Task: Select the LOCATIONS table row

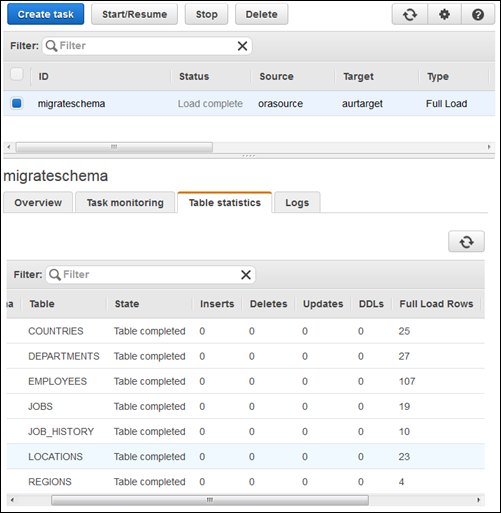Action: [x=245, y=456]
